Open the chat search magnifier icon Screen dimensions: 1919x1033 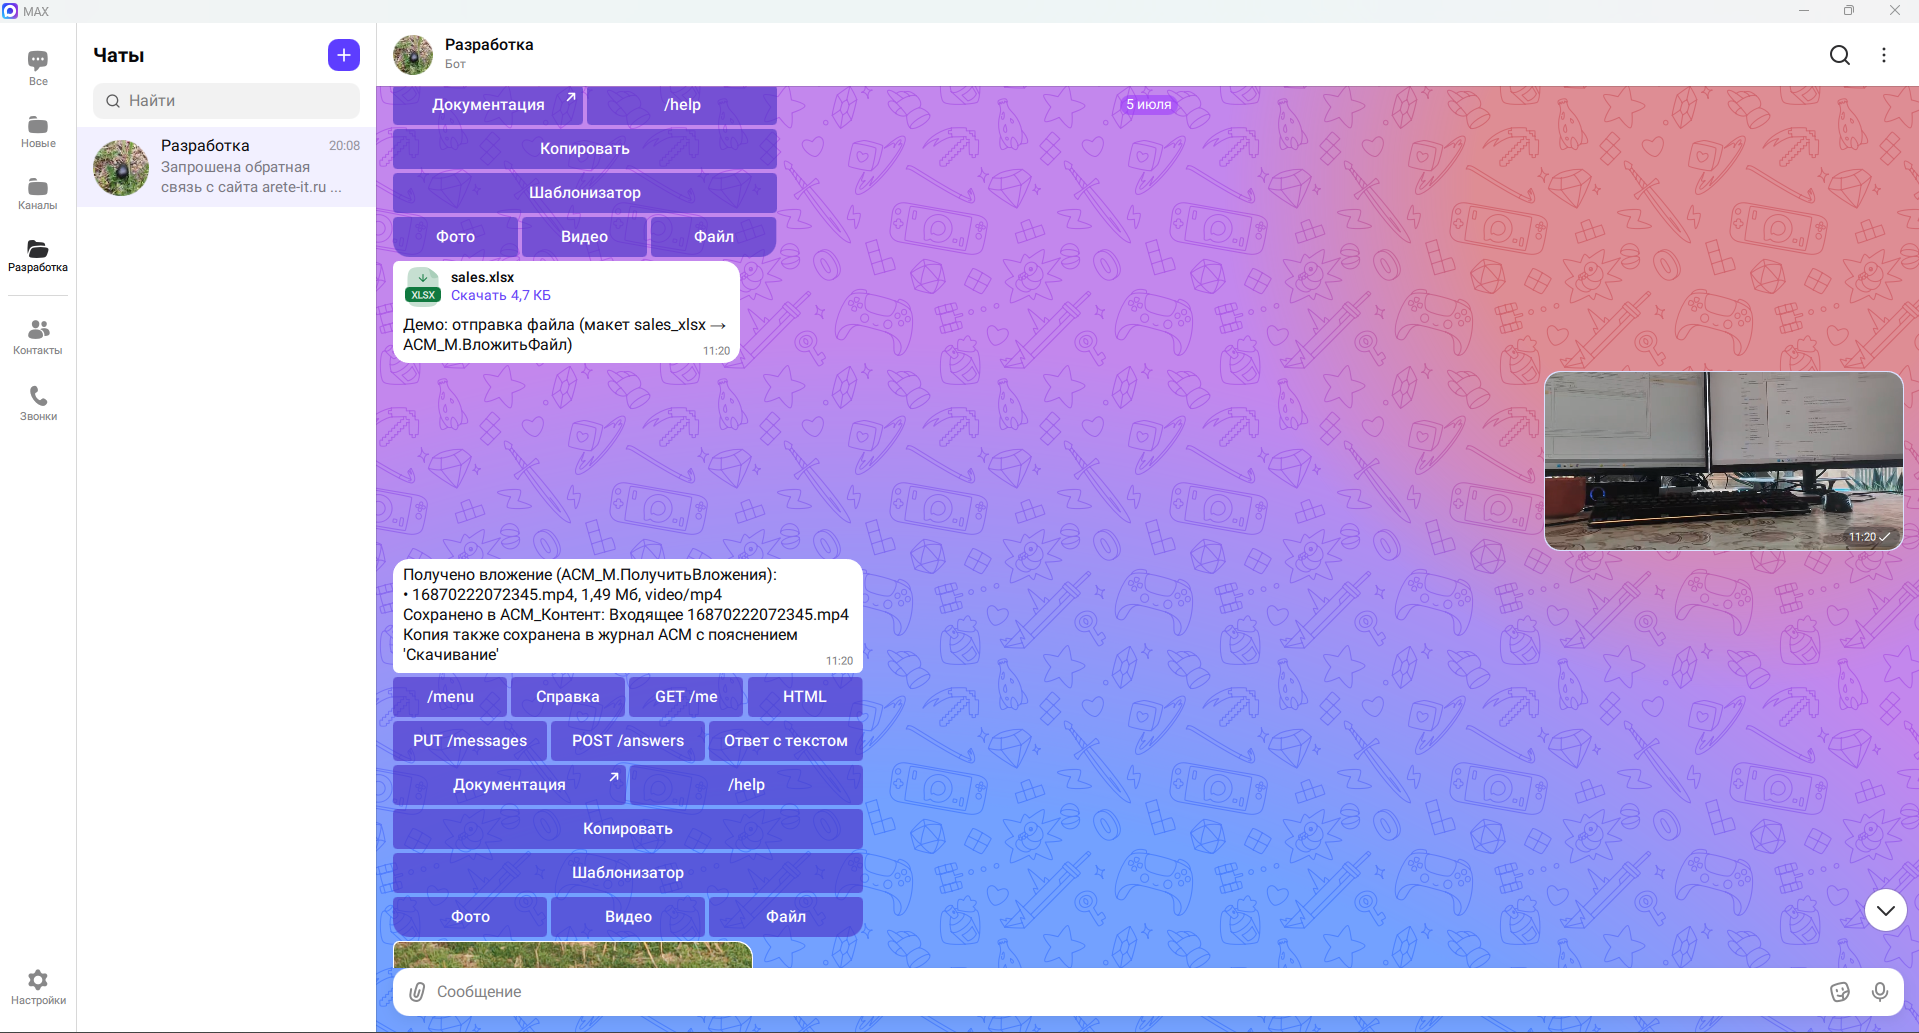point(1840,55)
